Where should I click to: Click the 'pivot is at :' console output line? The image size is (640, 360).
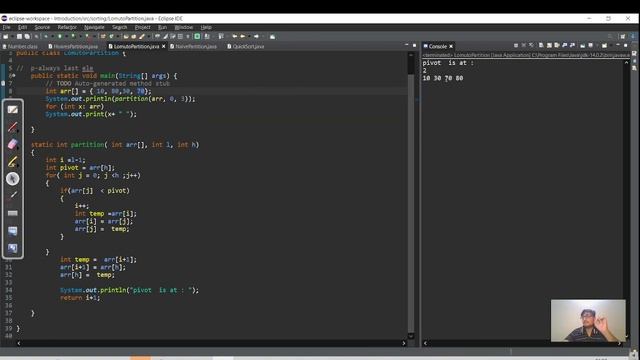[448, 63]
